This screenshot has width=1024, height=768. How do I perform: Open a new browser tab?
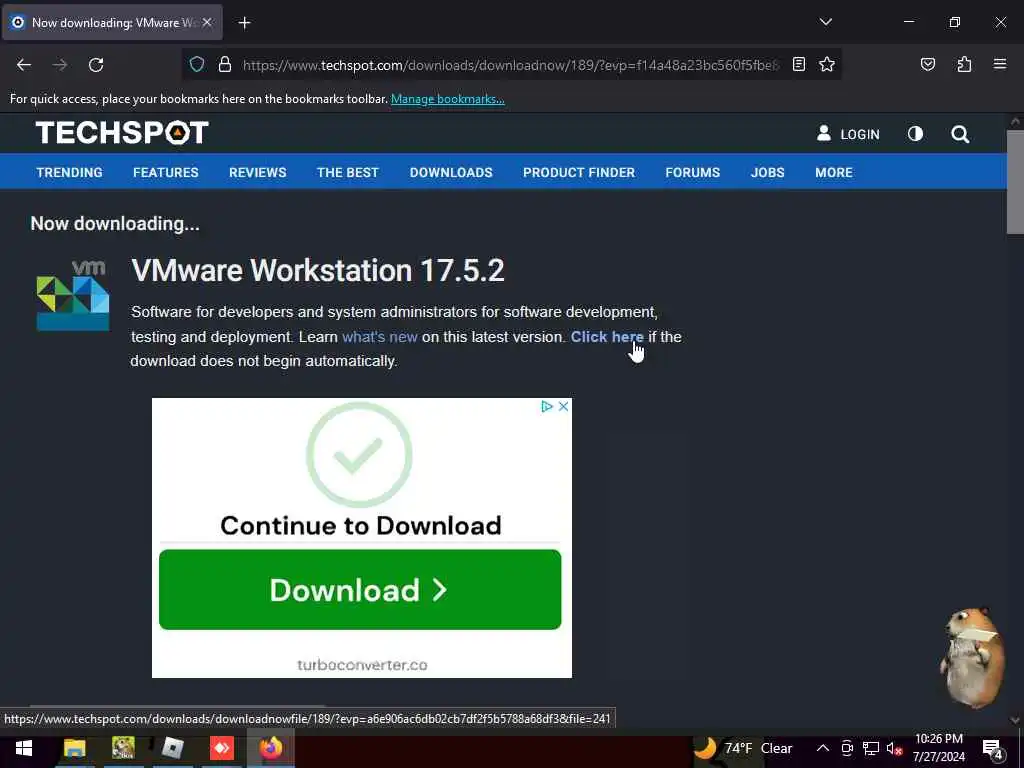pyautogui.click(x=244, y=23)
